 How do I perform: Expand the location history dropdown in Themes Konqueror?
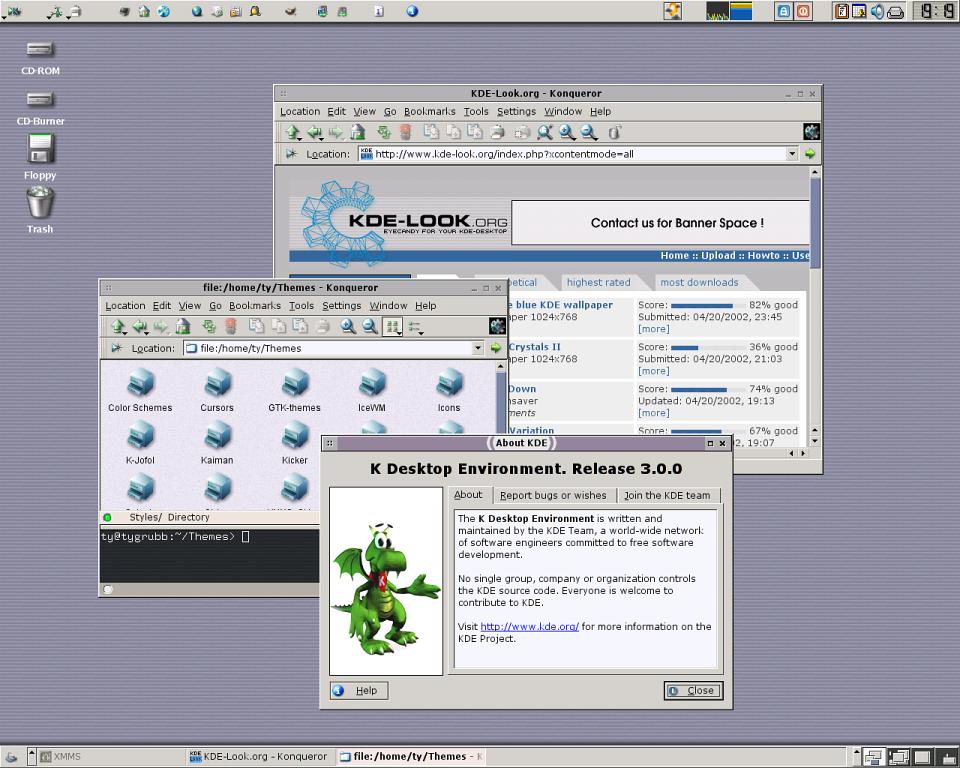(x=478, y=348)
